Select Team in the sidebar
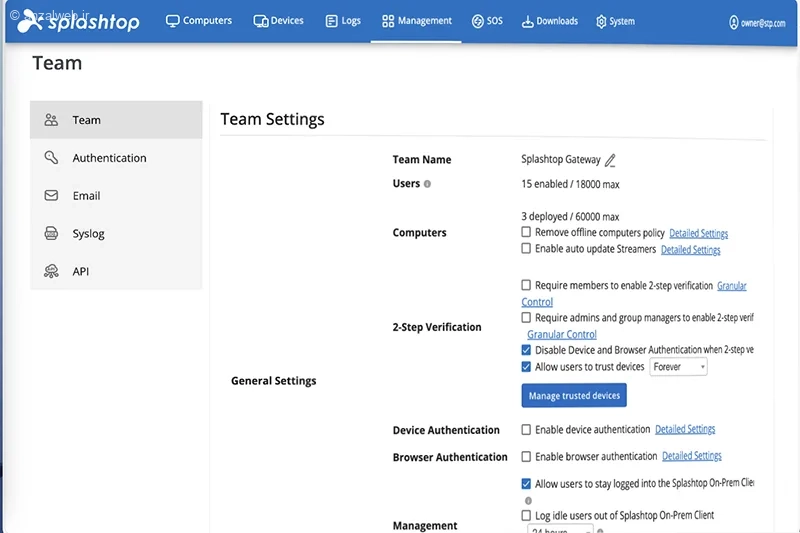The image size is (800, 533). coord(116,120)
